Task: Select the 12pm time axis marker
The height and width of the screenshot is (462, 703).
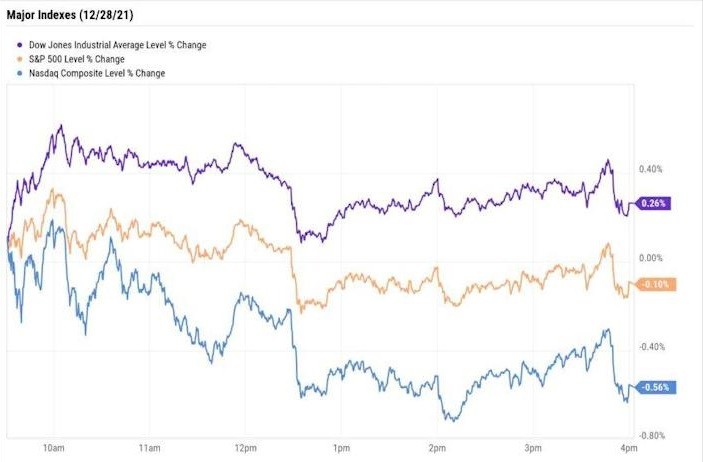Action: (245, 447)
